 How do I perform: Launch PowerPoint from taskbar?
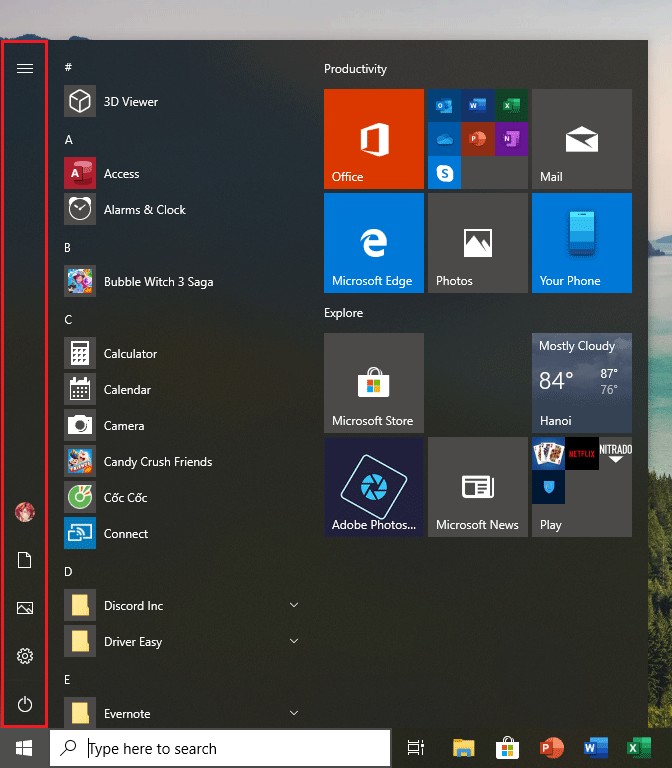[552, 748]
